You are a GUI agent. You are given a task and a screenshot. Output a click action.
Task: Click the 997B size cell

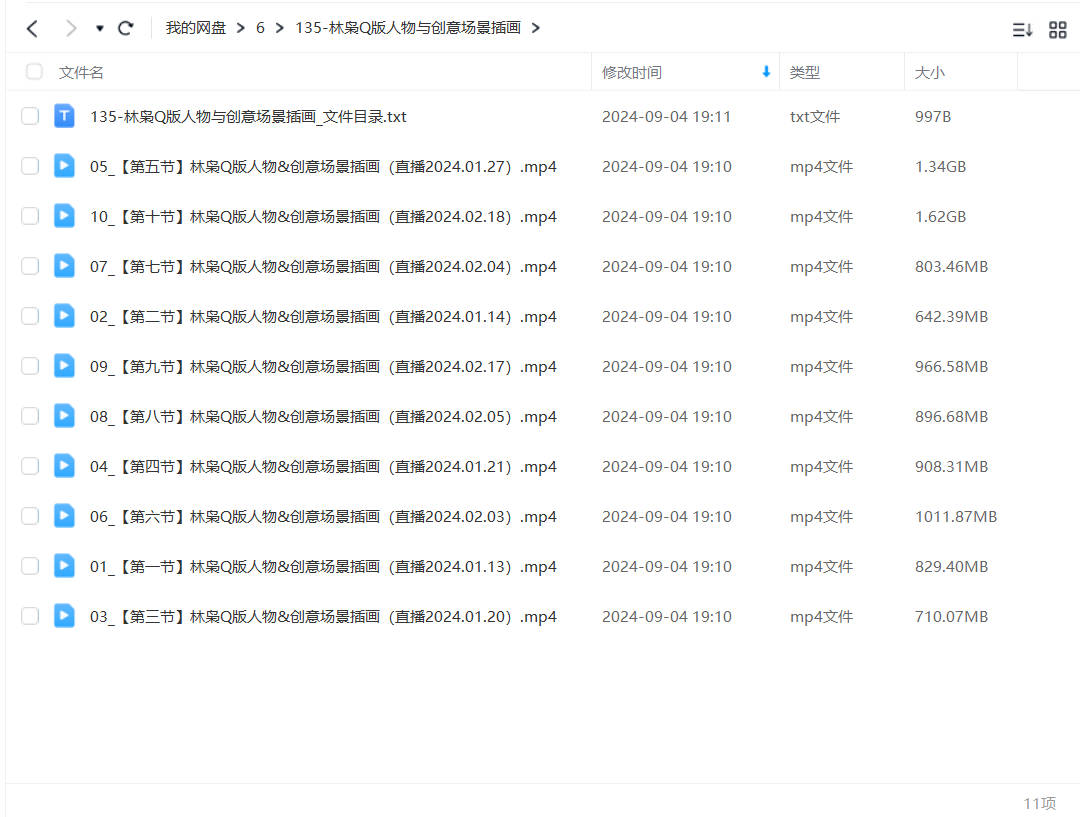(933, 116)
